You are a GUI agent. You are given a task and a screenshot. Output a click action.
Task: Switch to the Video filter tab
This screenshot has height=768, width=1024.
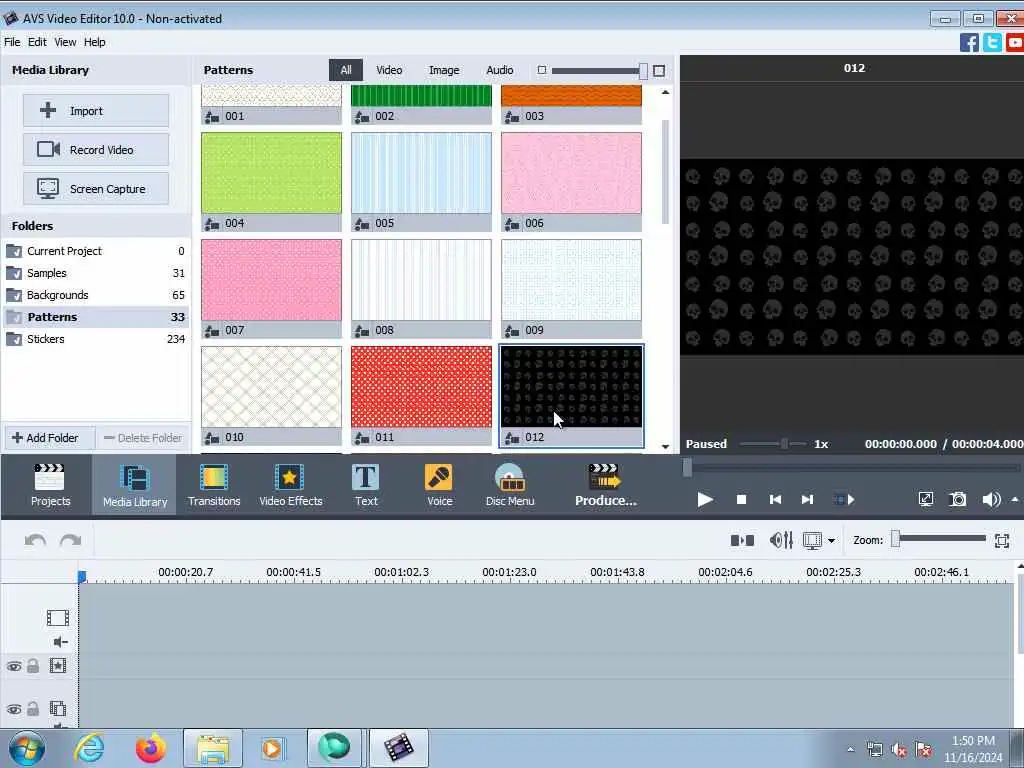coord(389,70)
